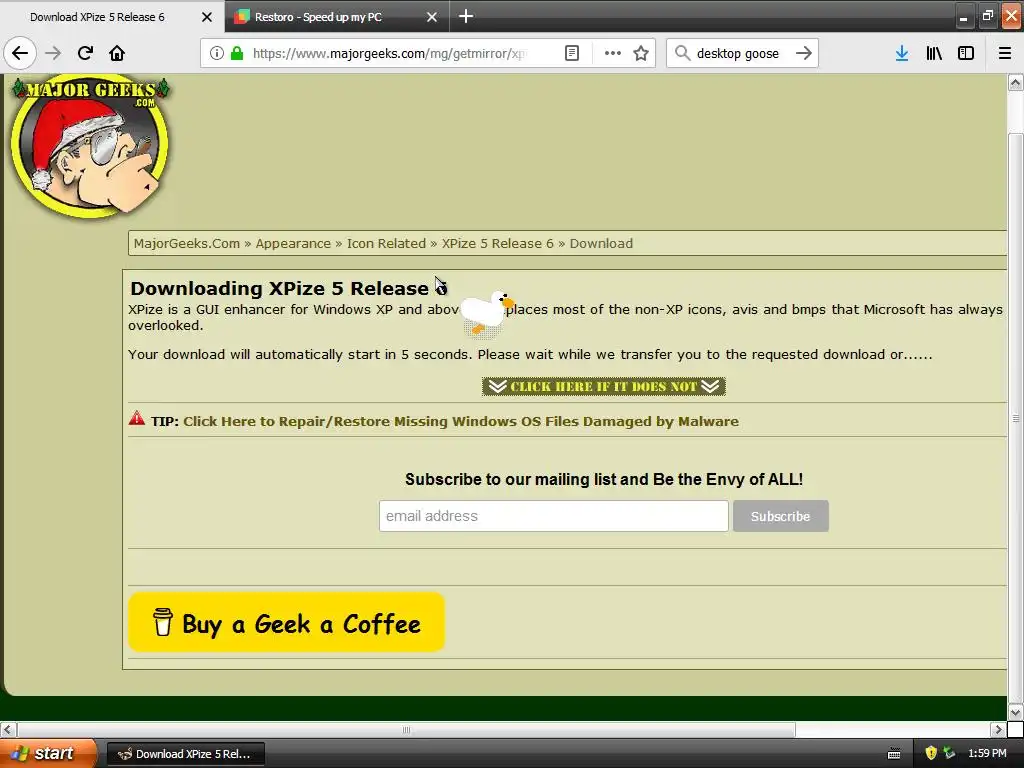Click the forward navigation arrow
The image size is (1024, 768).
click(x=53, y=53)
